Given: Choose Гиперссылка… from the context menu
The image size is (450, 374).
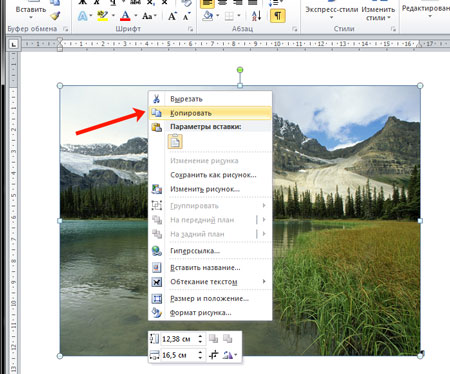Looking at the screenshot, I should coord(210,251).
